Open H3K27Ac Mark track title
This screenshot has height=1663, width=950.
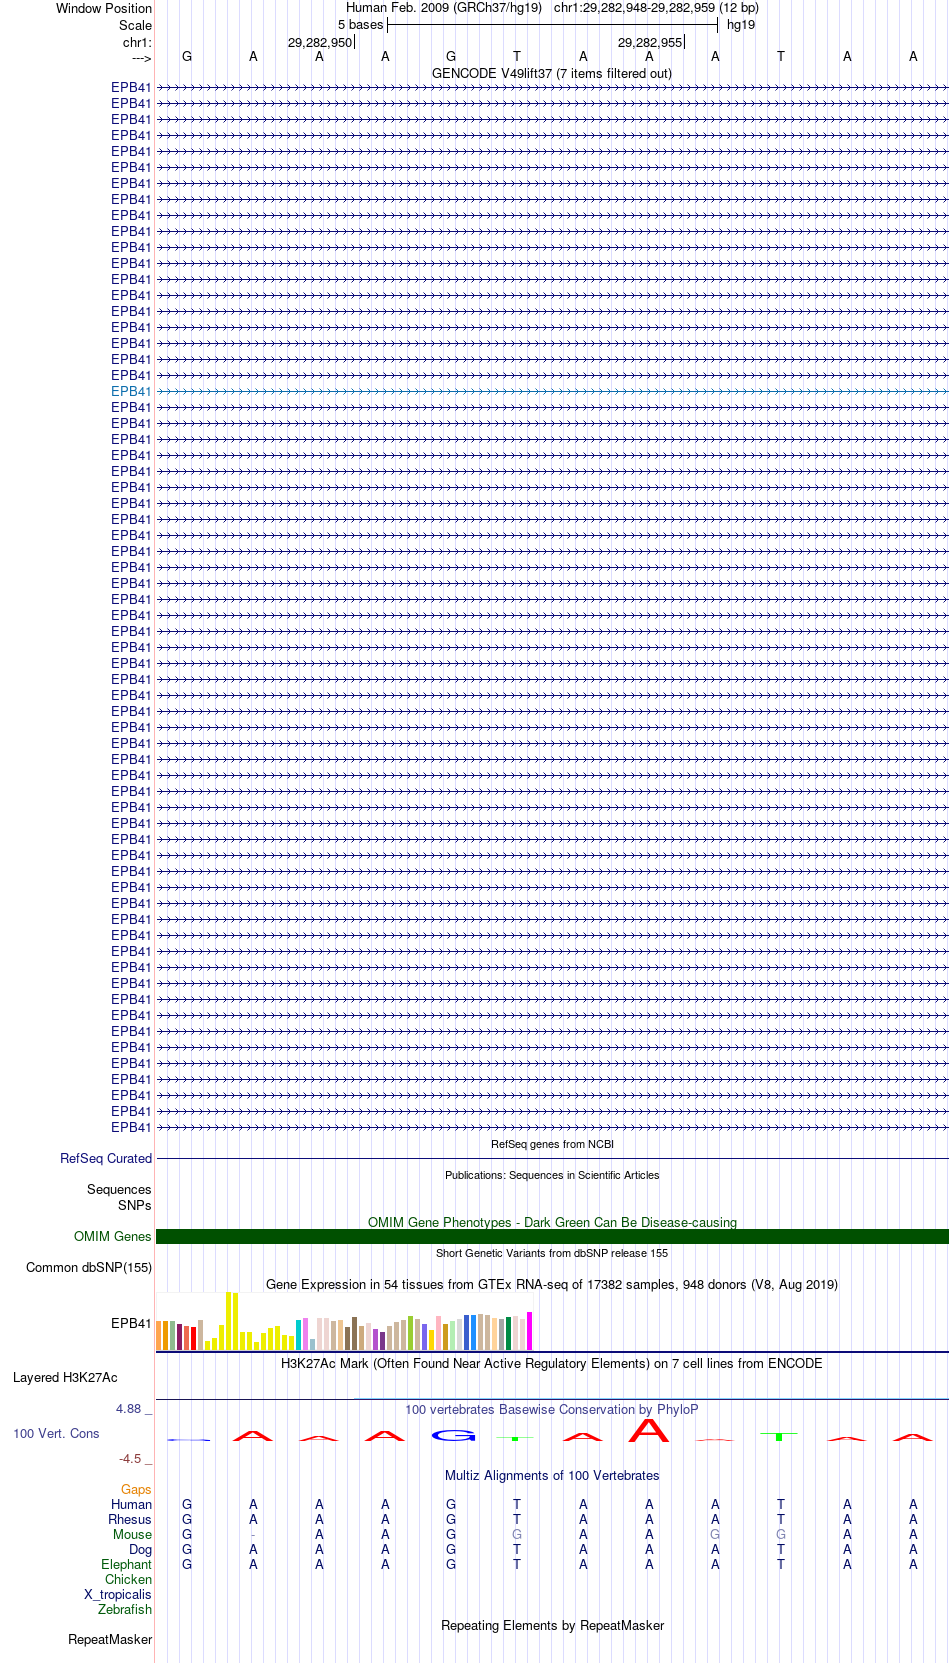[x=552, y=1363]
